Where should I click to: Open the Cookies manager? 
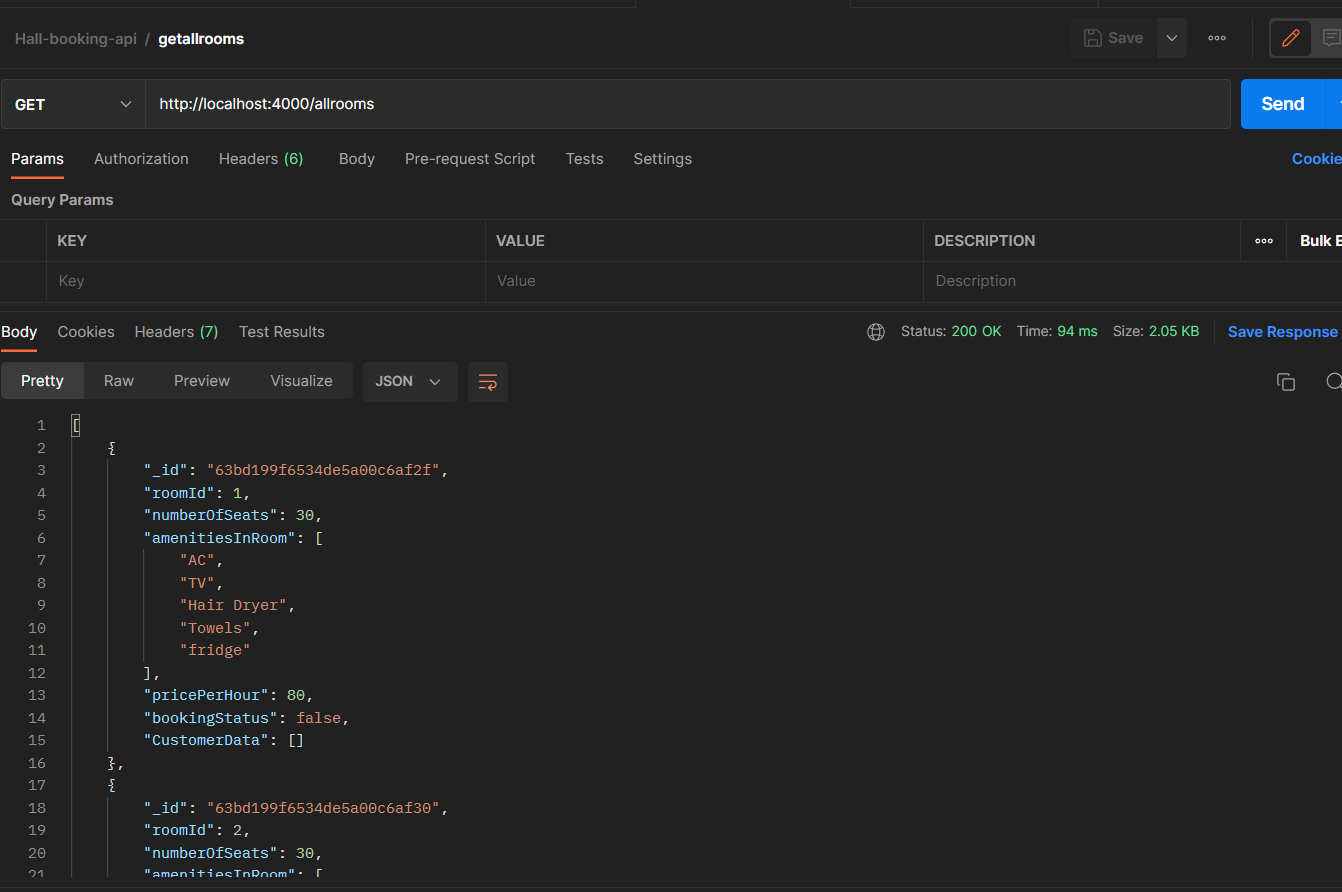[x=1316, y=159]
